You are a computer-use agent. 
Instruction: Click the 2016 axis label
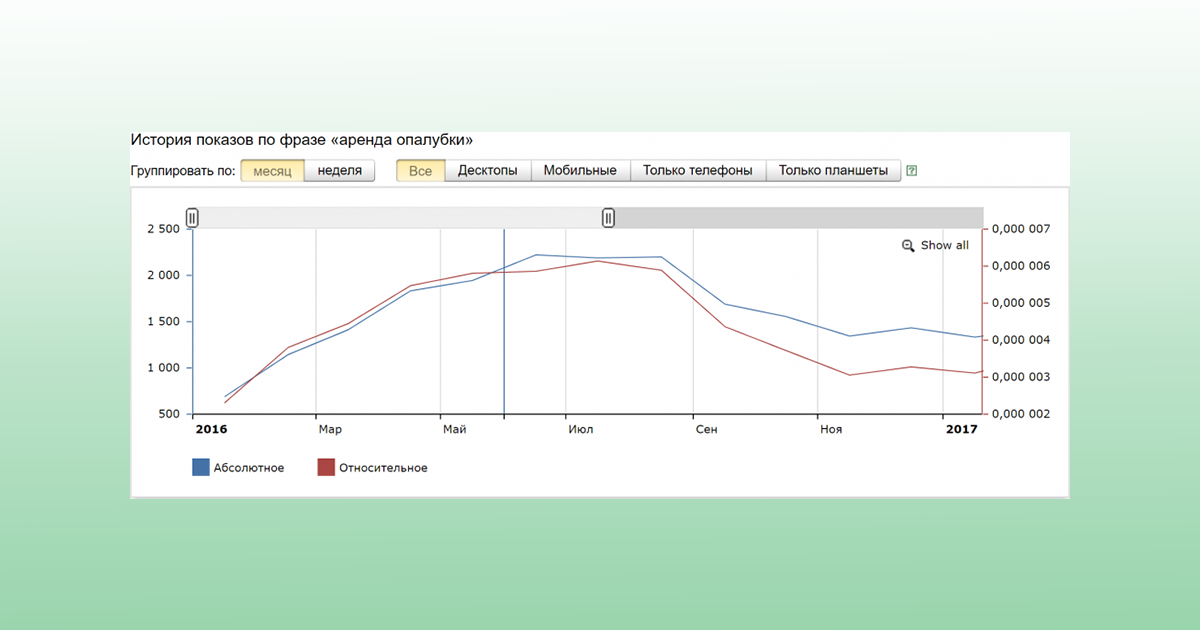point(211,429)
